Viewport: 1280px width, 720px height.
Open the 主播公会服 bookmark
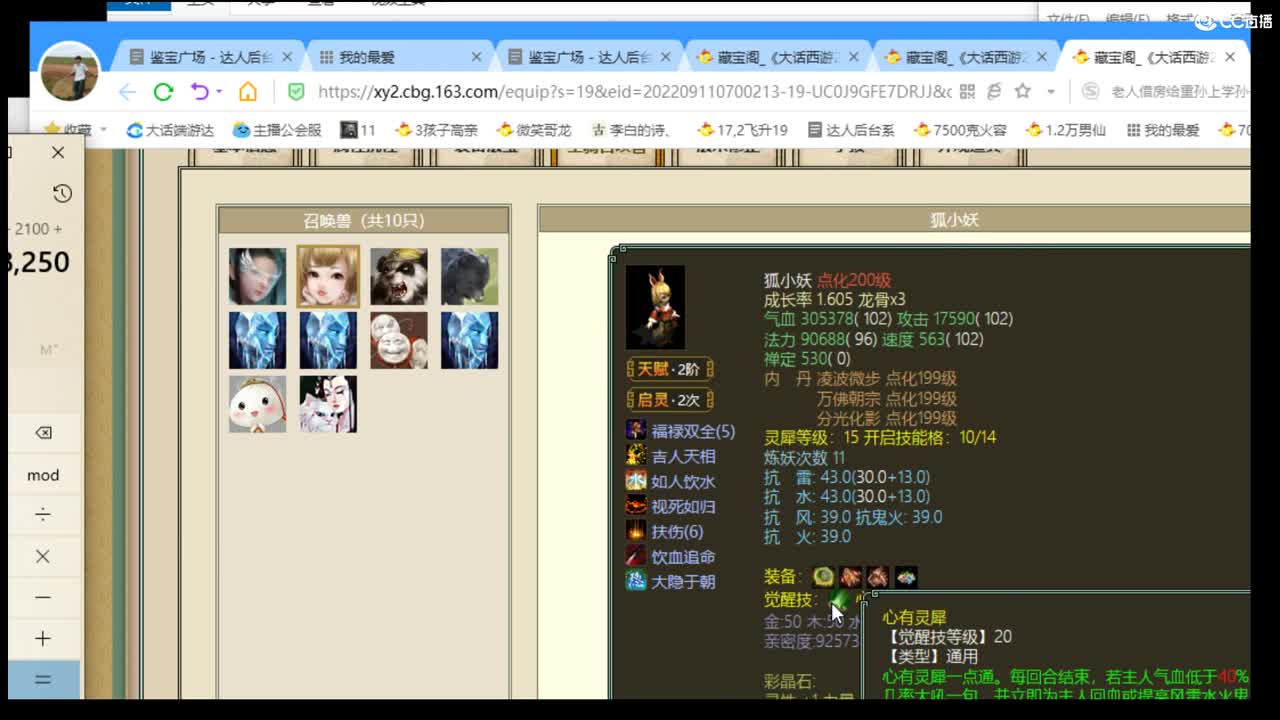pyautogui.click(x=277, y=130)
